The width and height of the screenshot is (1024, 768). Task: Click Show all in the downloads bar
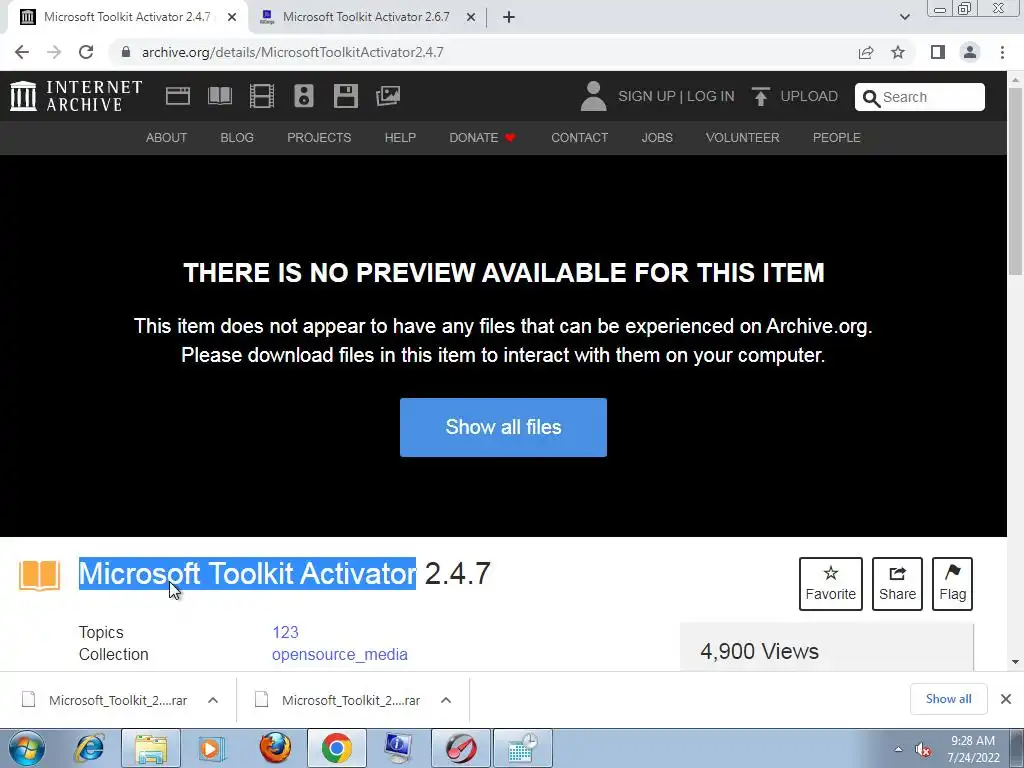coord(948,699)
